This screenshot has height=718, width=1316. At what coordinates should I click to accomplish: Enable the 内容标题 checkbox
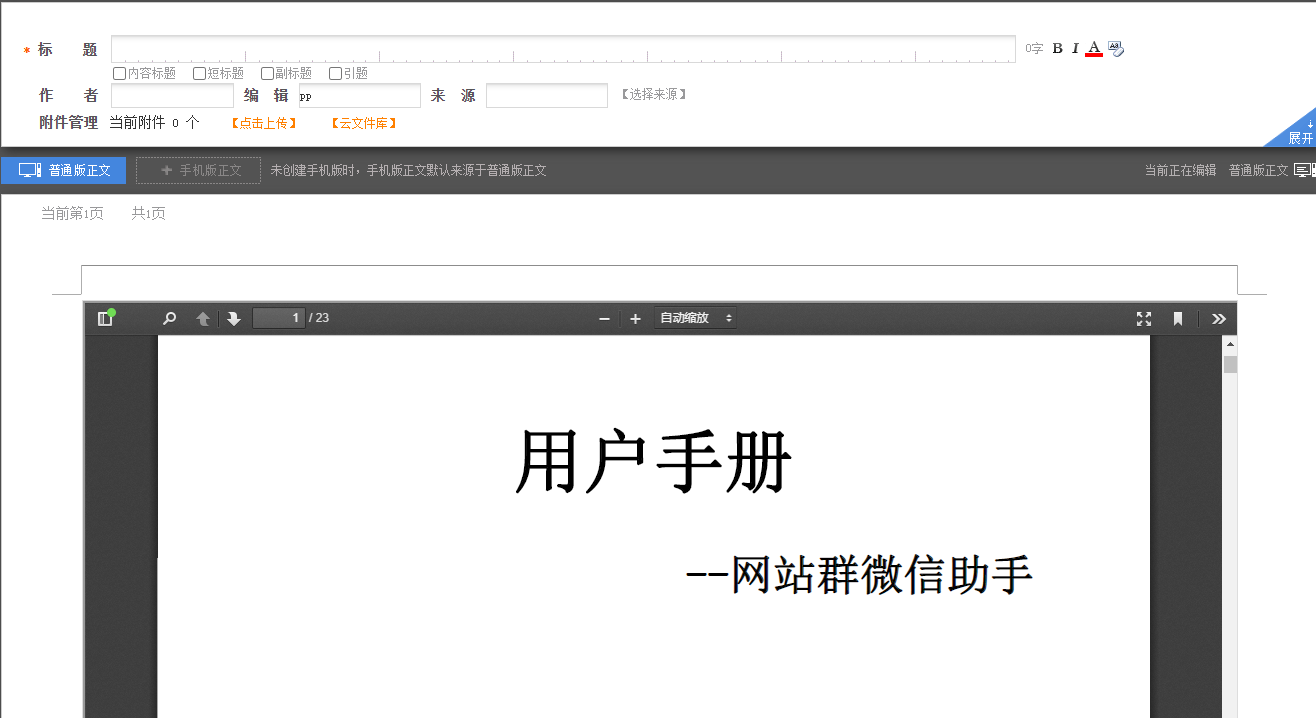(120, 73)
